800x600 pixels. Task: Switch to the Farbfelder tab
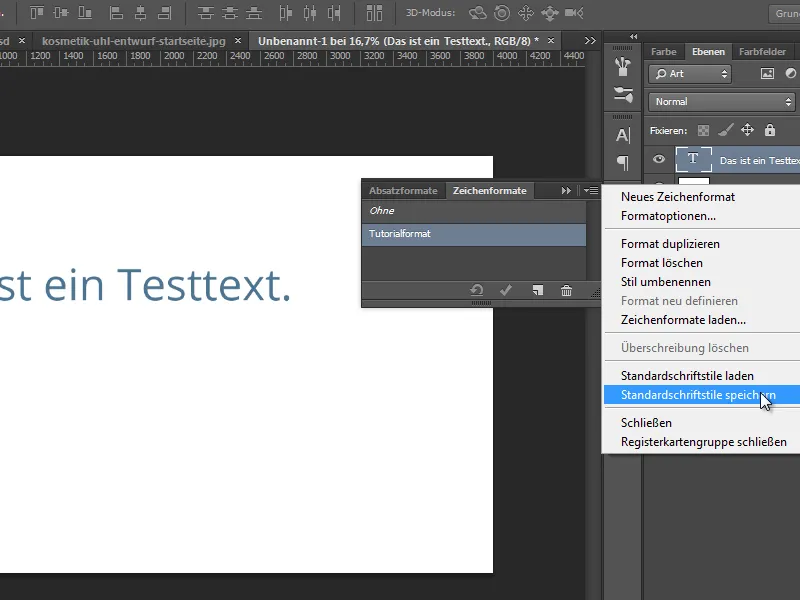[x=762, y=52]
